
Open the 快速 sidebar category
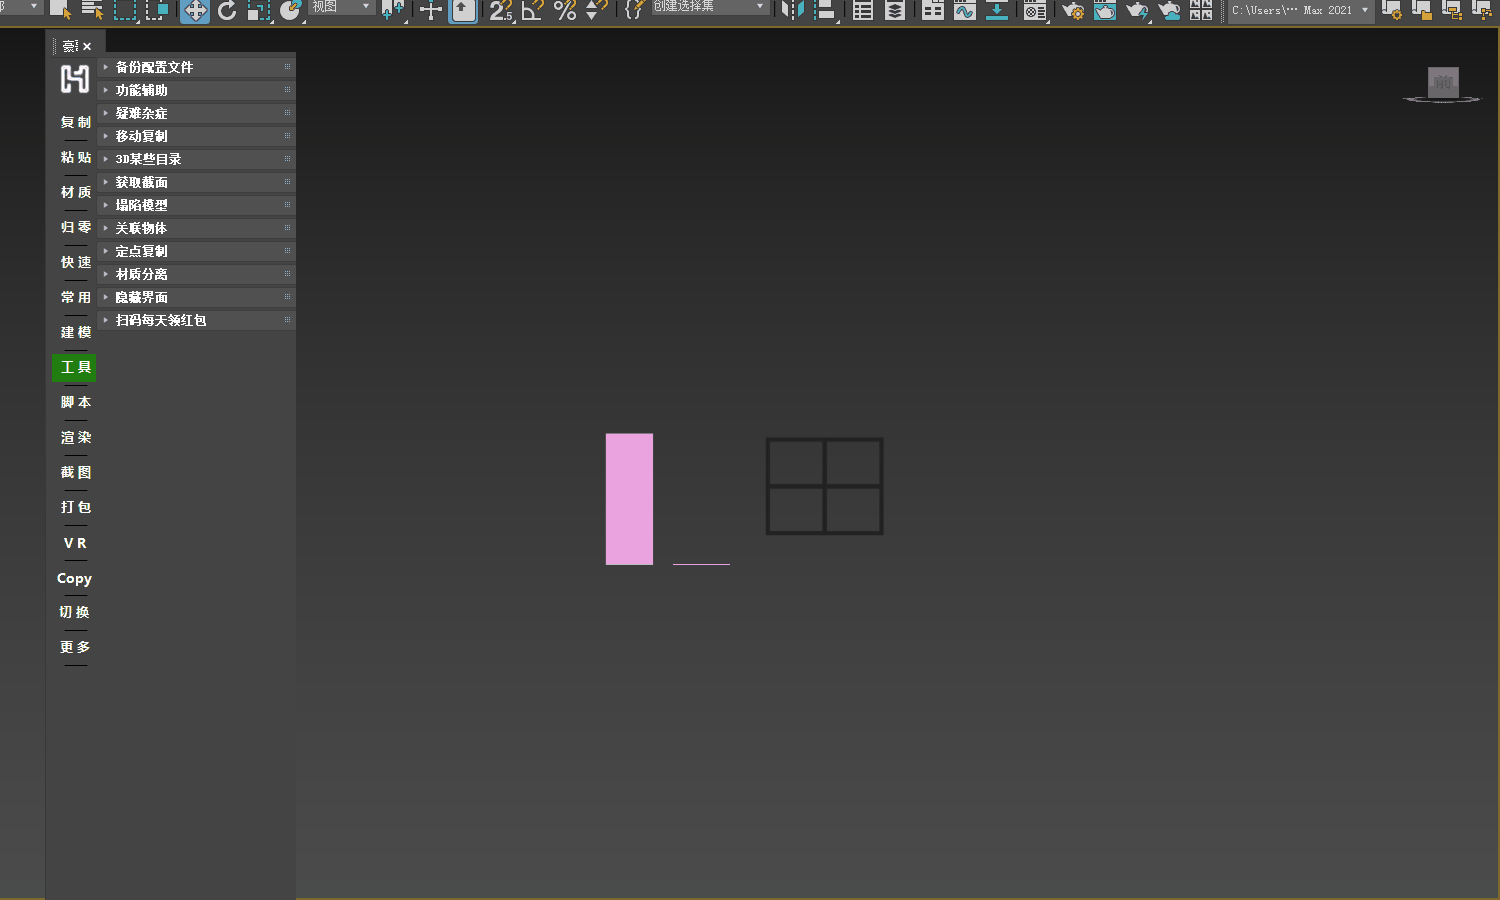coord(75,262)
